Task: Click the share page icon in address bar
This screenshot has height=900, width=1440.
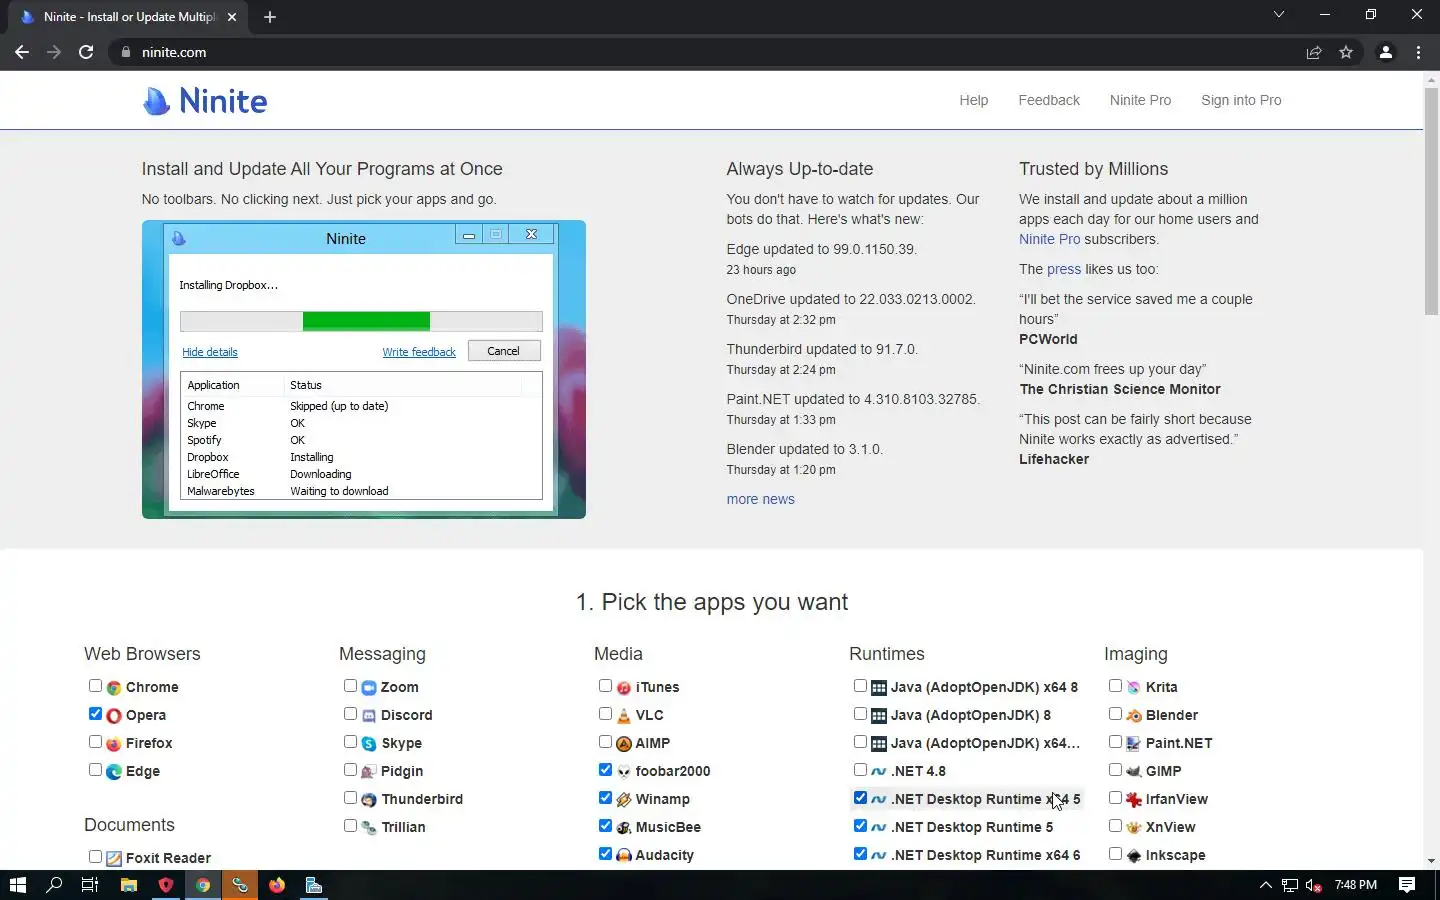Action: point(1314,52)
